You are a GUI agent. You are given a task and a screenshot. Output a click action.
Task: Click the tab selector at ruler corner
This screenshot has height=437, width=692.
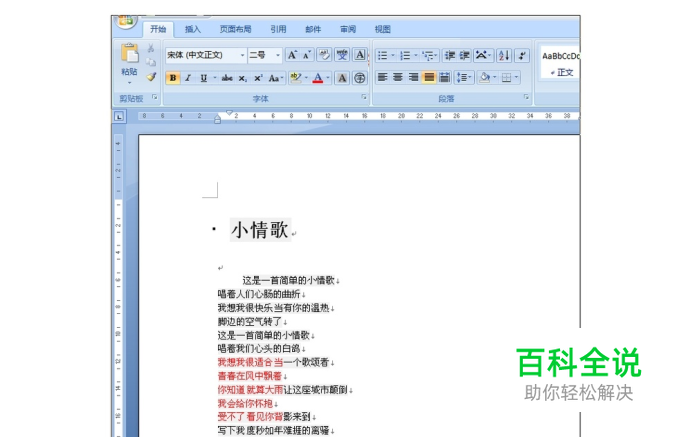point(119,117)
